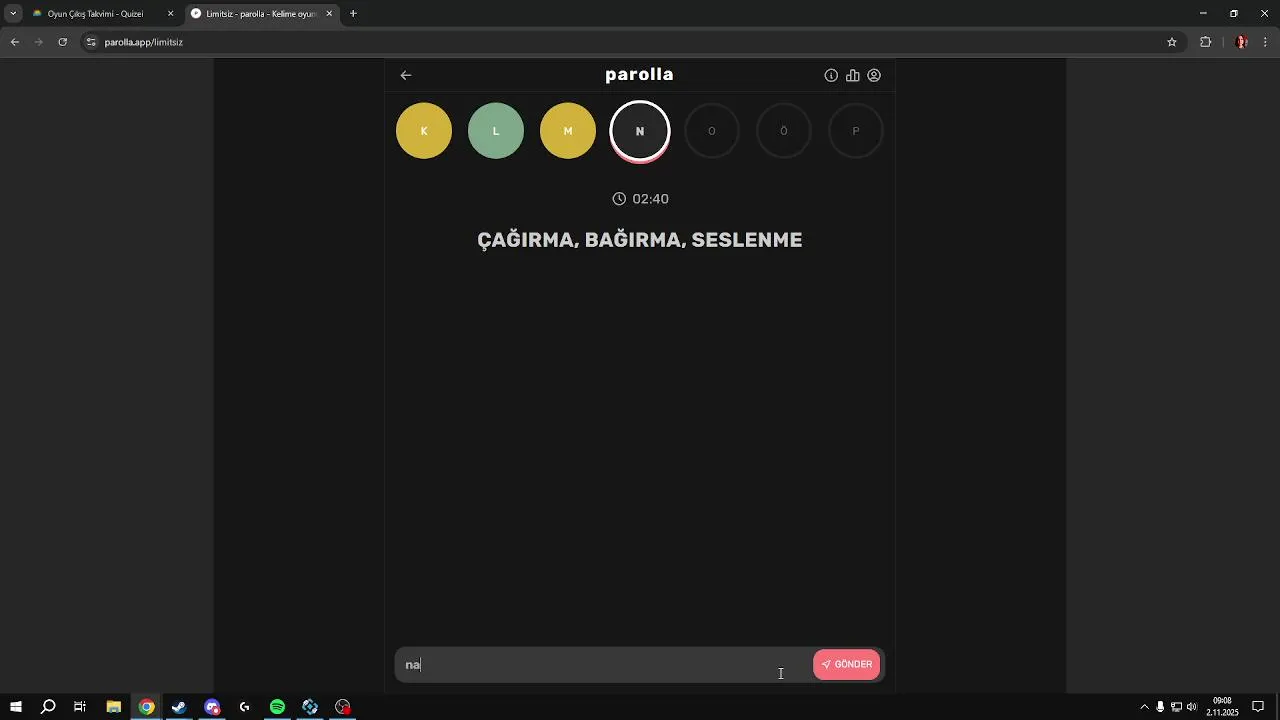Open the Chrome profile avatar
The image size is (1280, 720).
point(1242,42)
